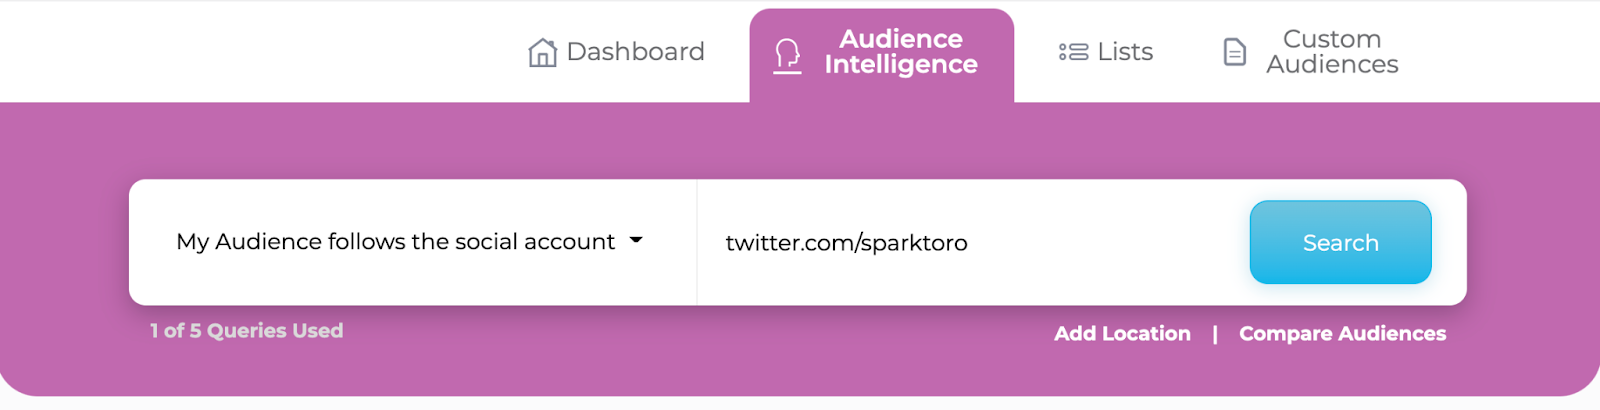Click the word 'Intelligence' in the active tab

coord(901,65)
